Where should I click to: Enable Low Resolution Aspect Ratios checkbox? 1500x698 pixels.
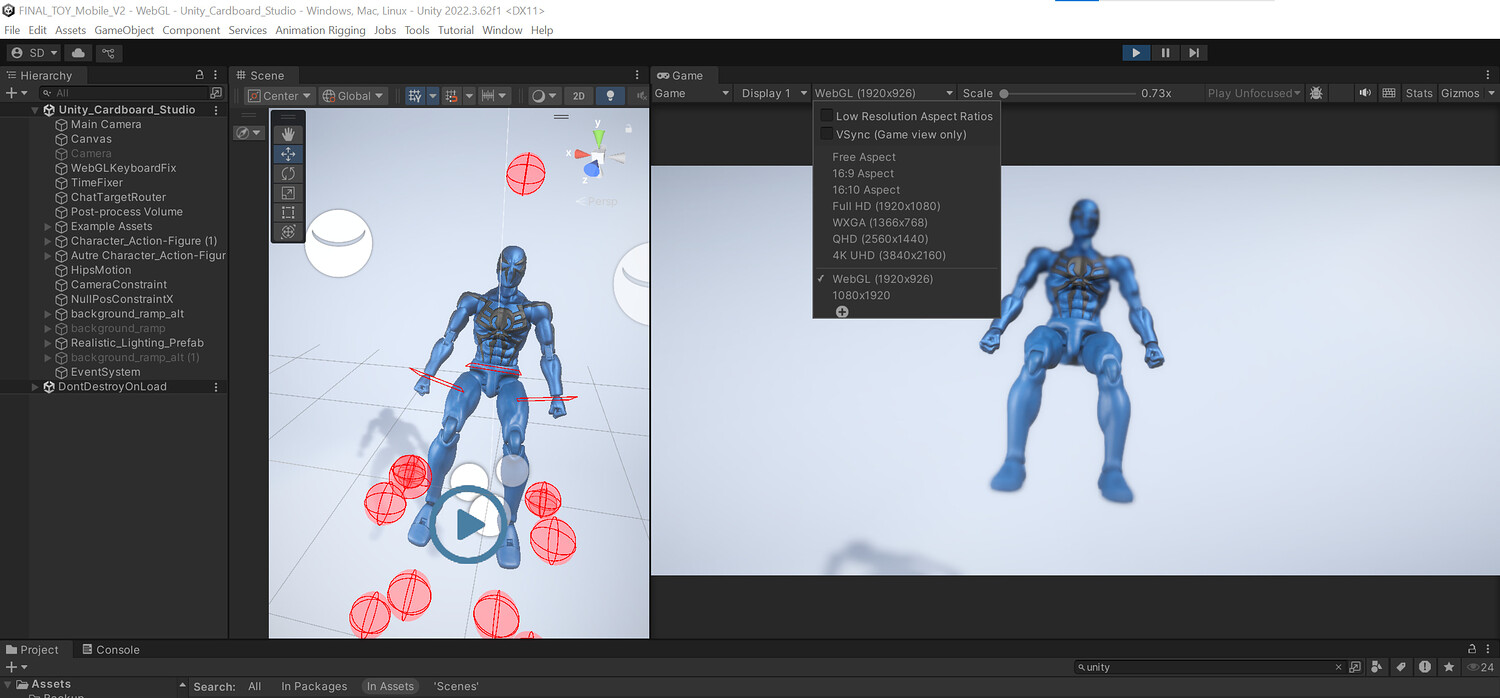(826, 116)
